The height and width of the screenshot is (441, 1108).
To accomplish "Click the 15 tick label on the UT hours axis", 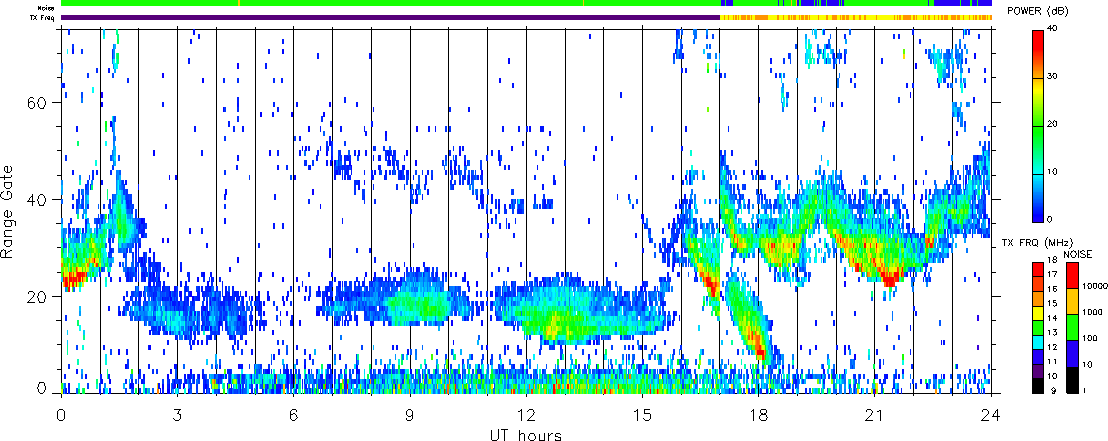I will [x=642, y=415].
